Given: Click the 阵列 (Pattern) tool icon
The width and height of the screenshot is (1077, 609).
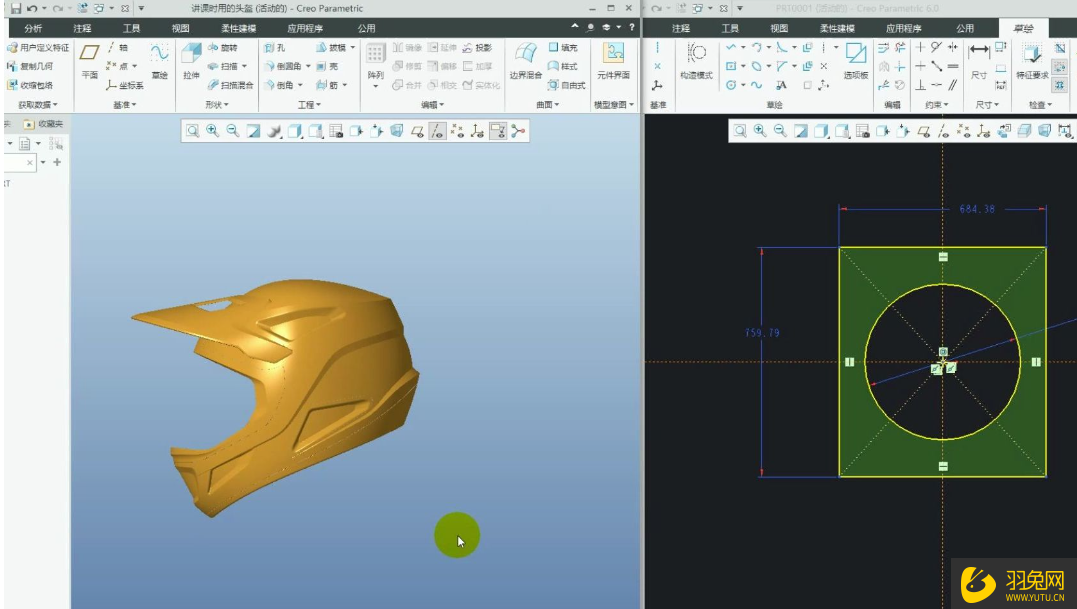Looking at the screenshot, I should (x=375, y=58).
